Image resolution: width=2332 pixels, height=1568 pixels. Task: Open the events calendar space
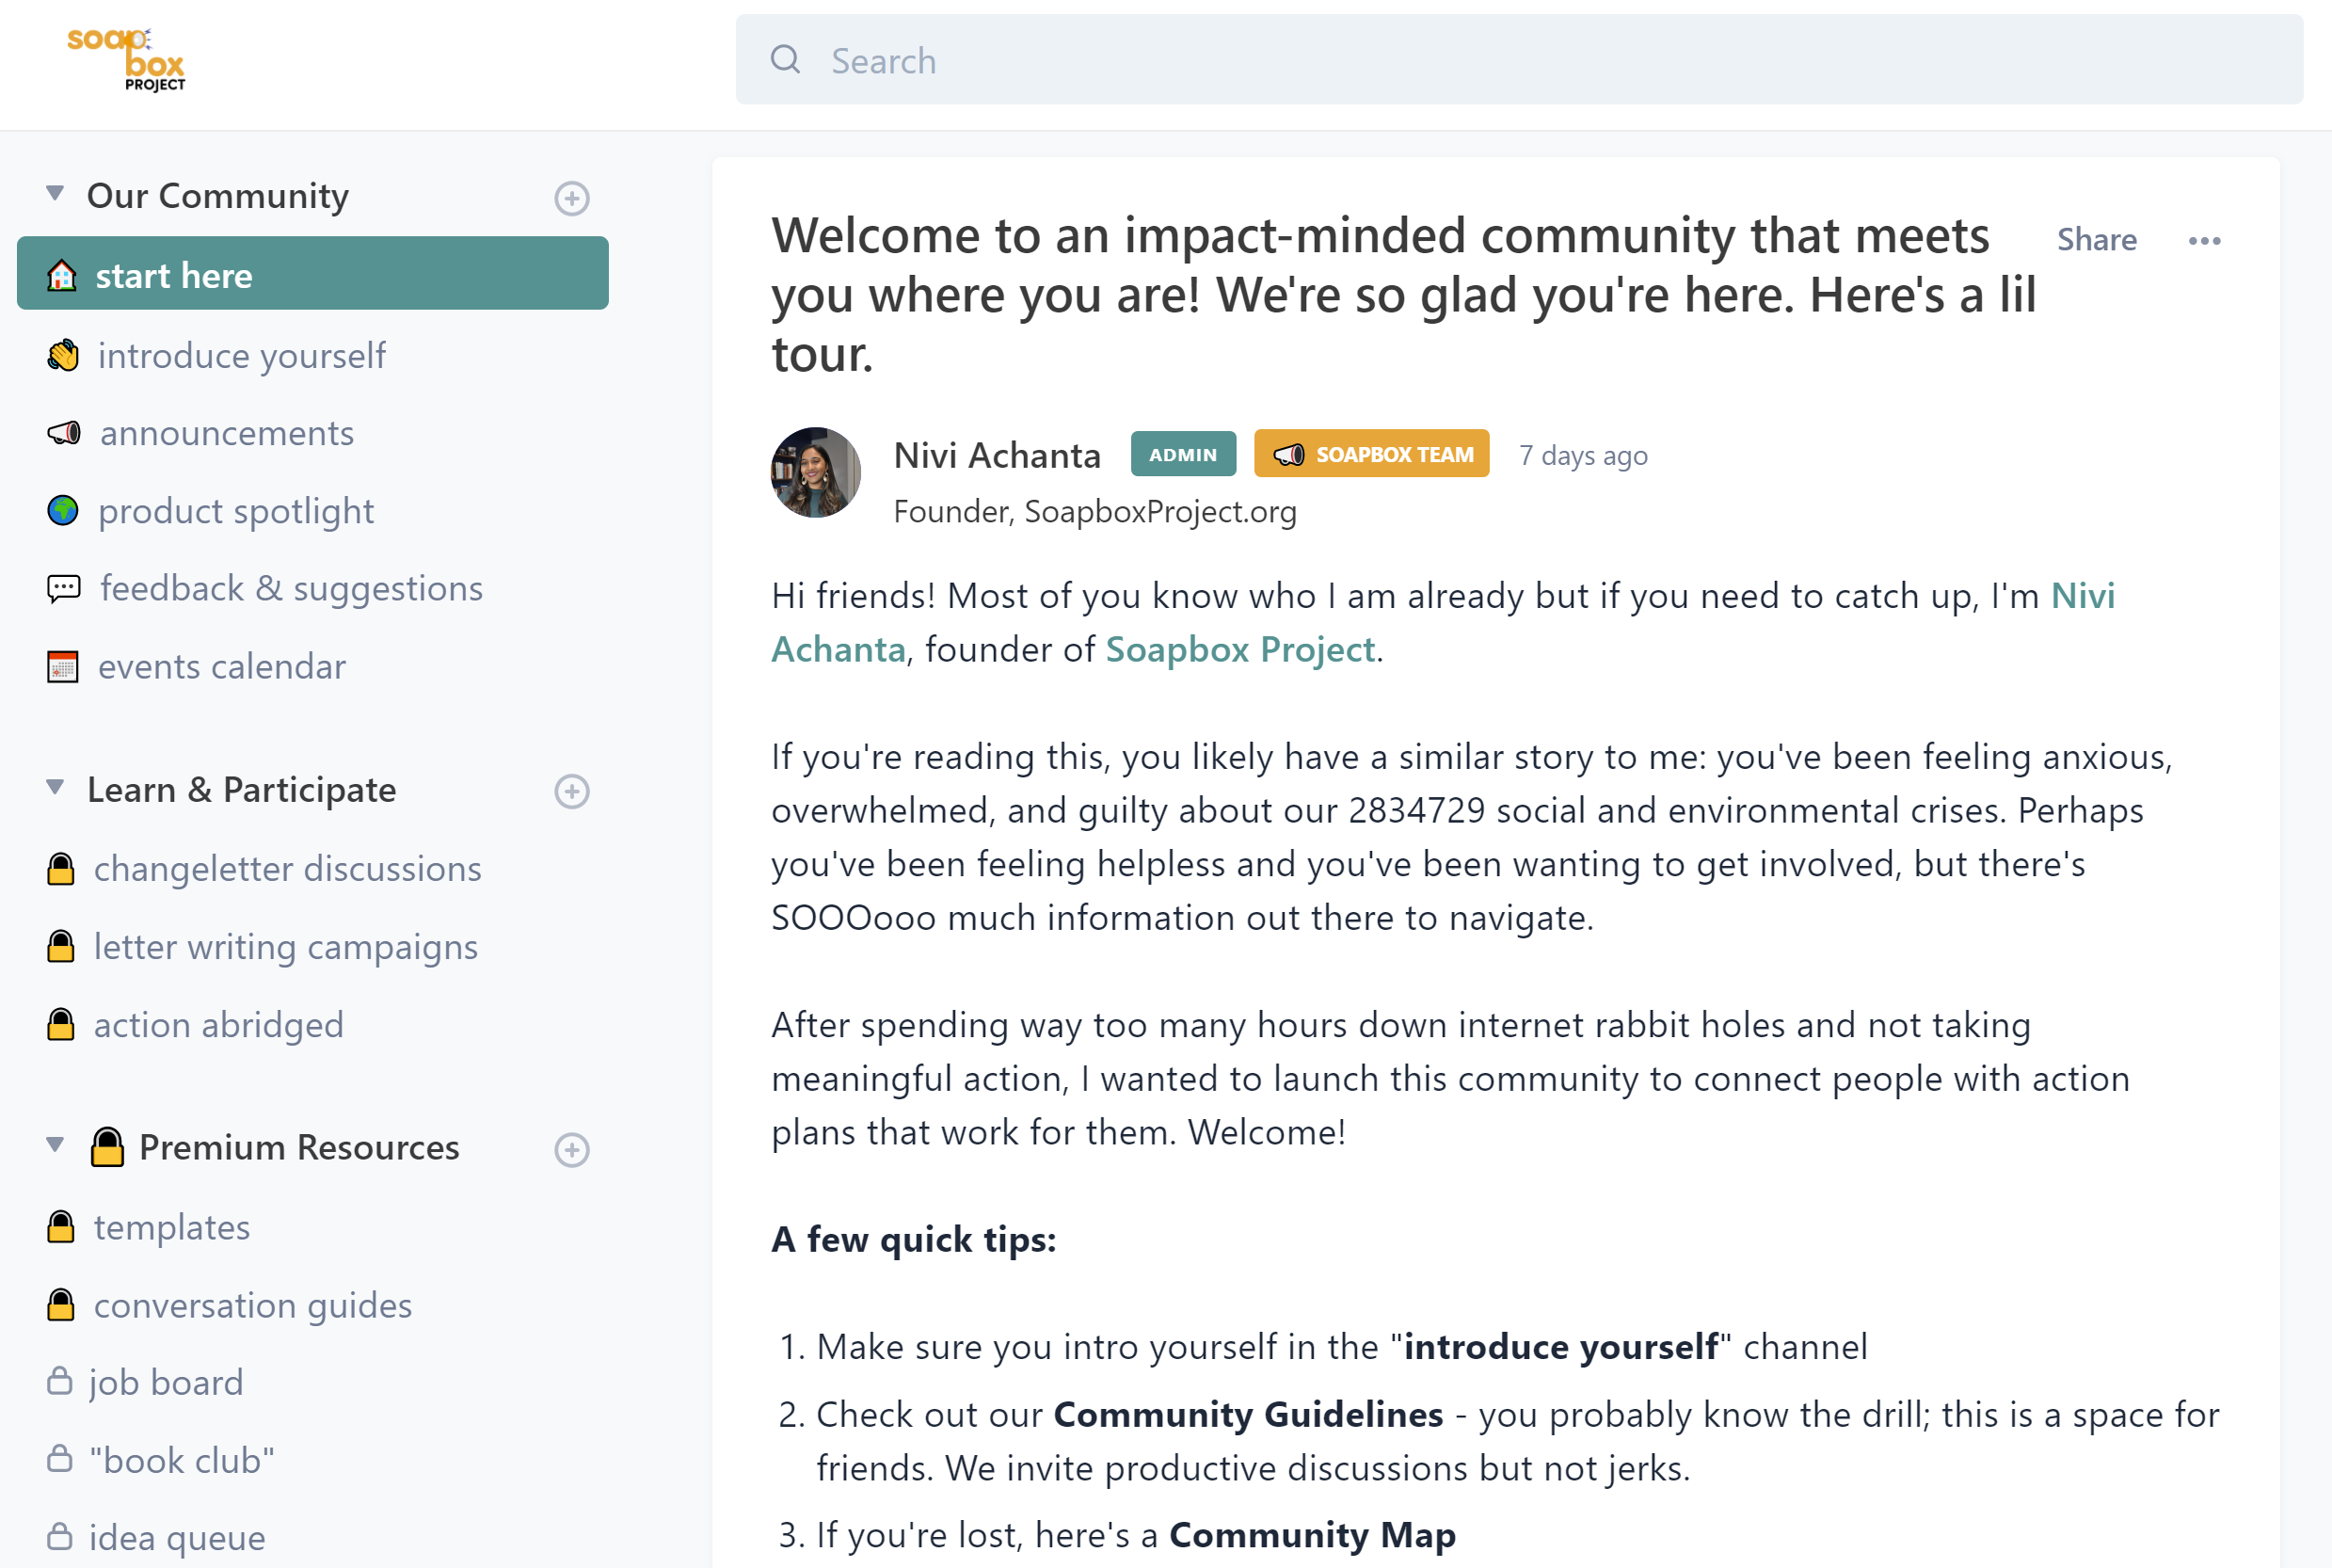222,666
